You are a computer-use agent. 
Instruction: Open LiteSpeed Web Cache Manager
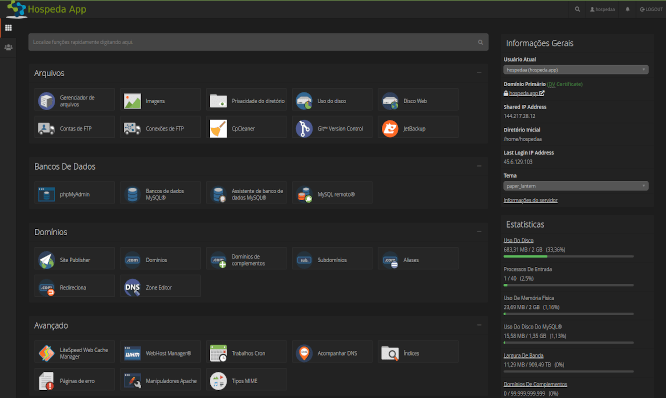(74, 353)
